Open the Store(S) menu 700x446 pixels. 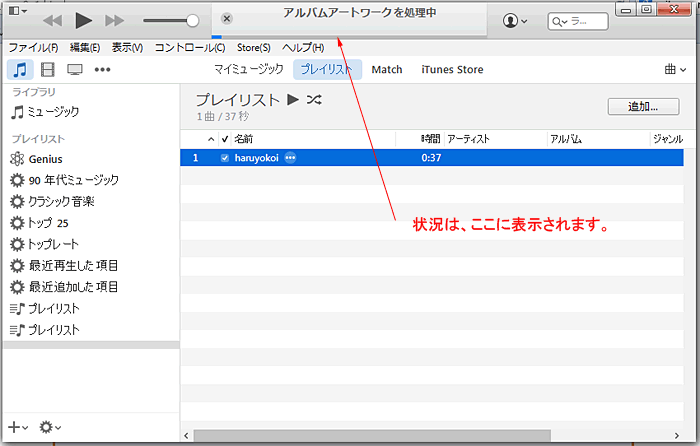coord(254,47)
